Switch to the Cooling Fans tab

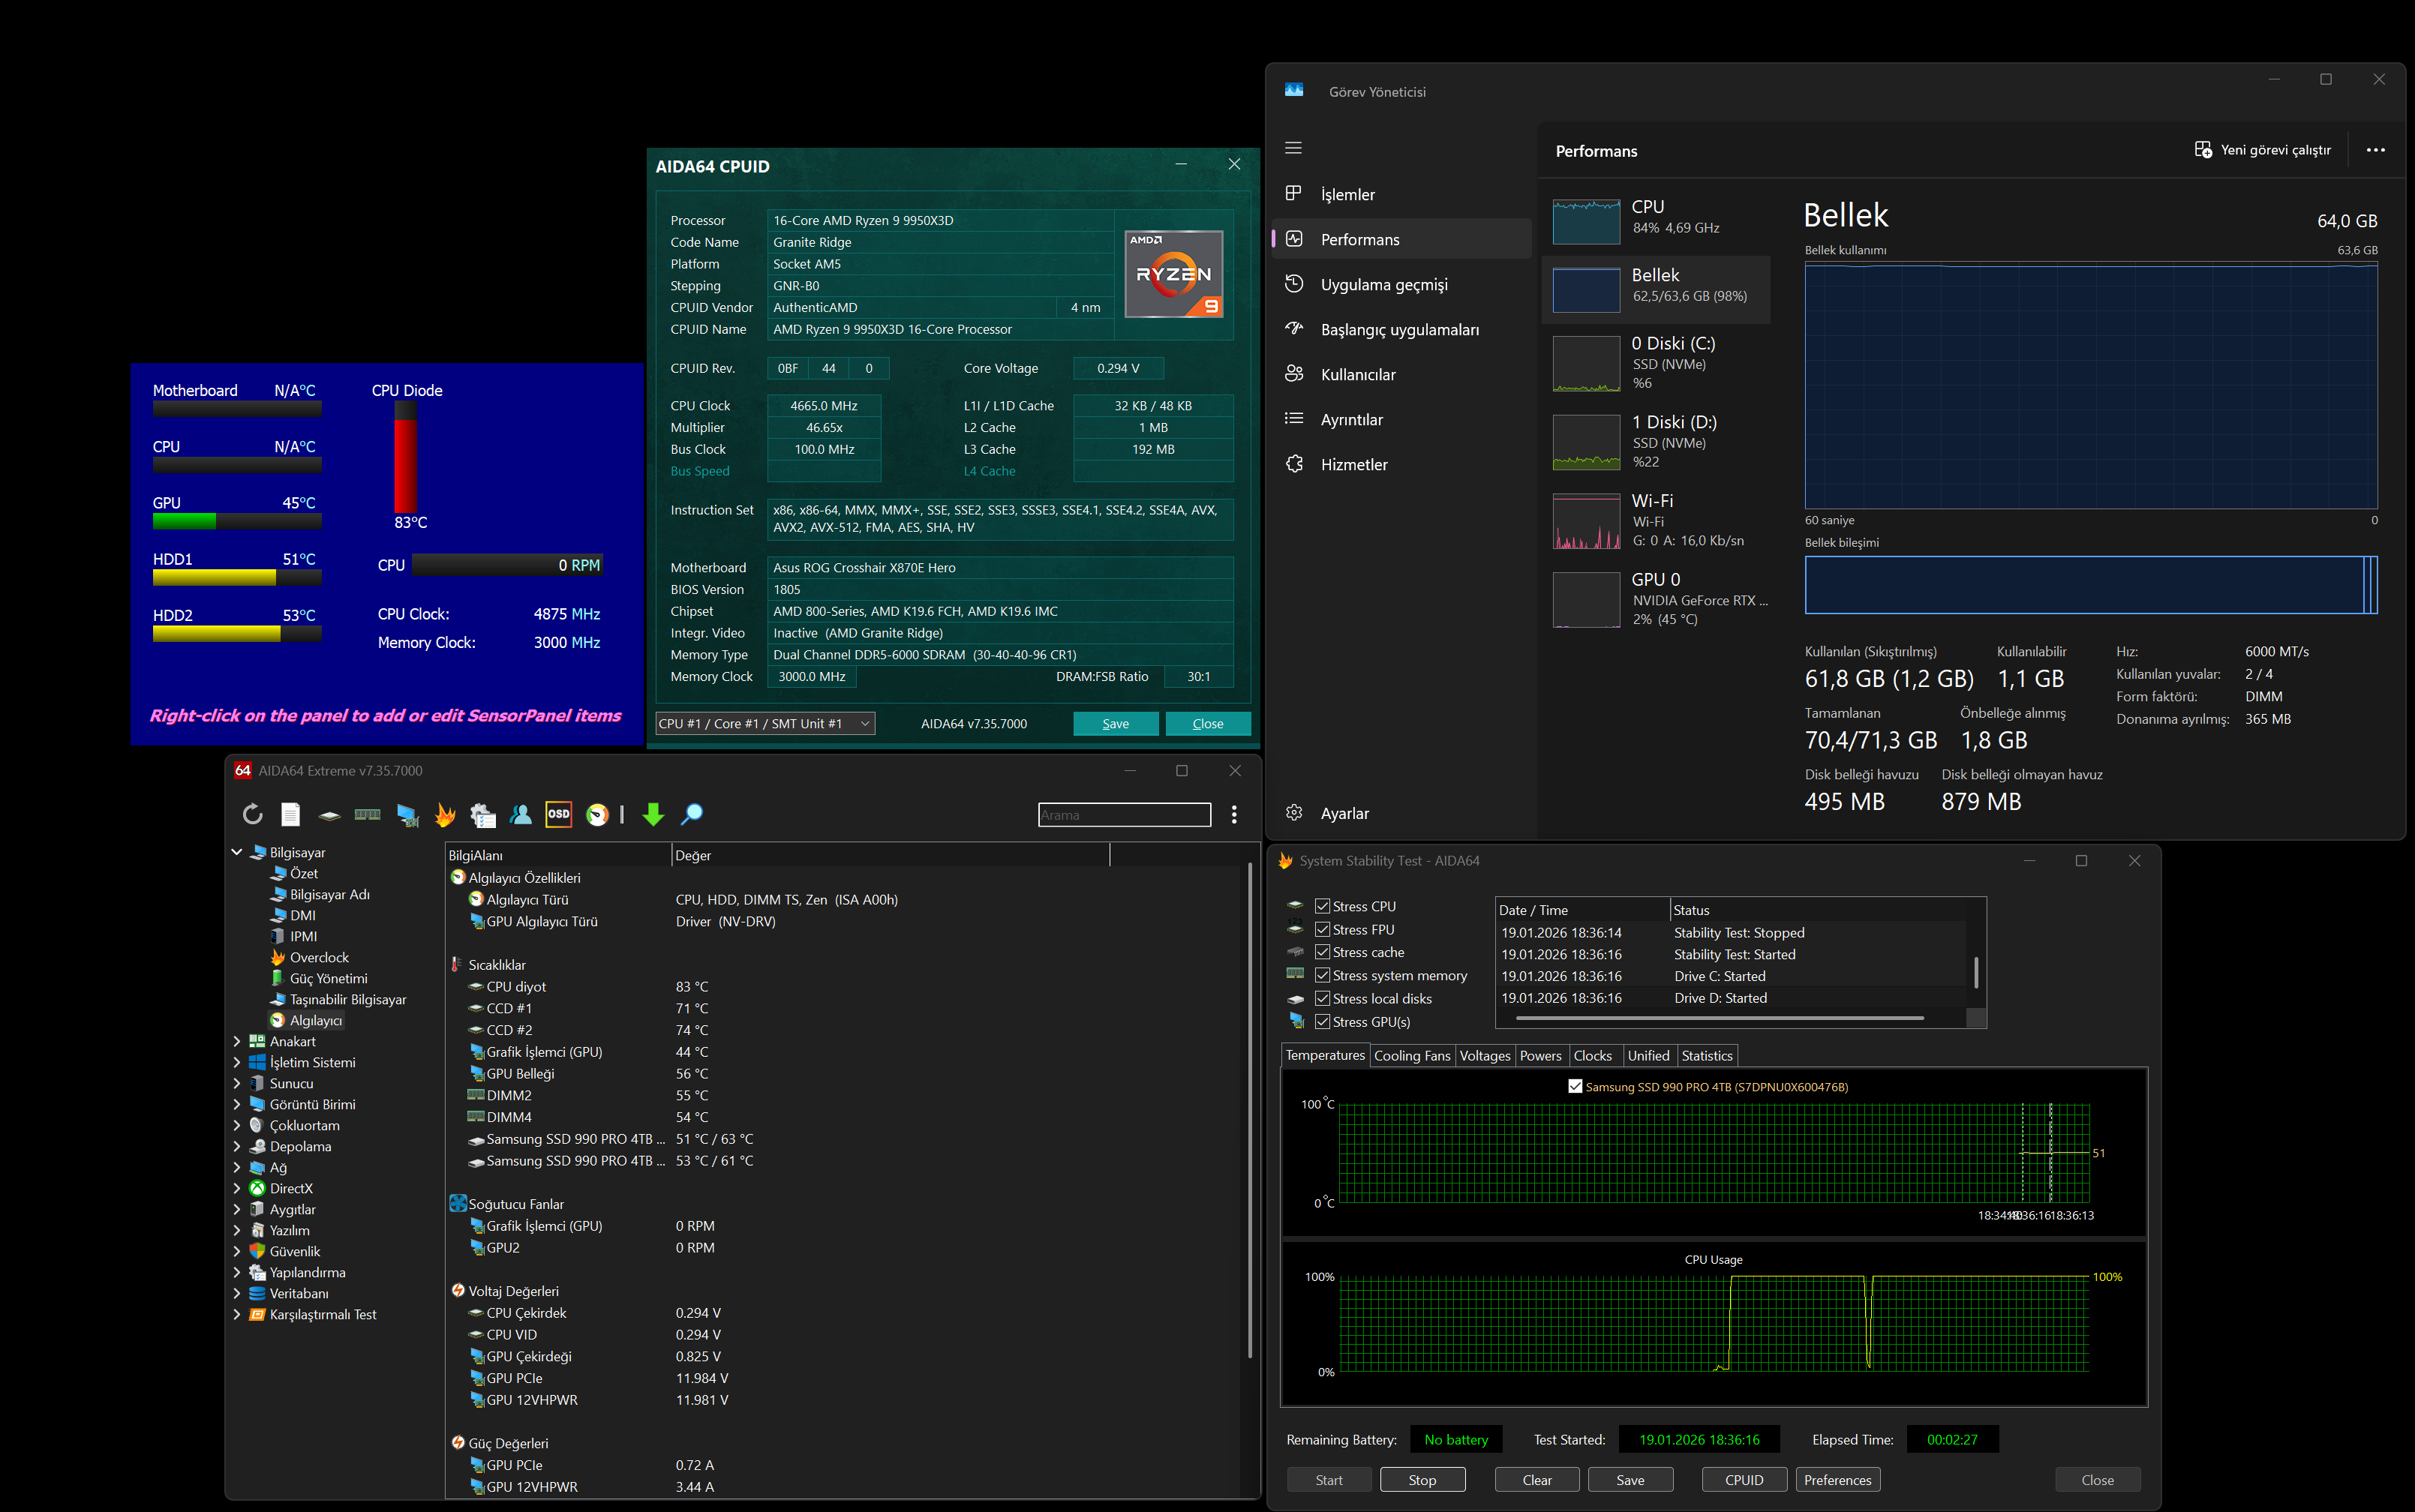click(1411, 1055)
